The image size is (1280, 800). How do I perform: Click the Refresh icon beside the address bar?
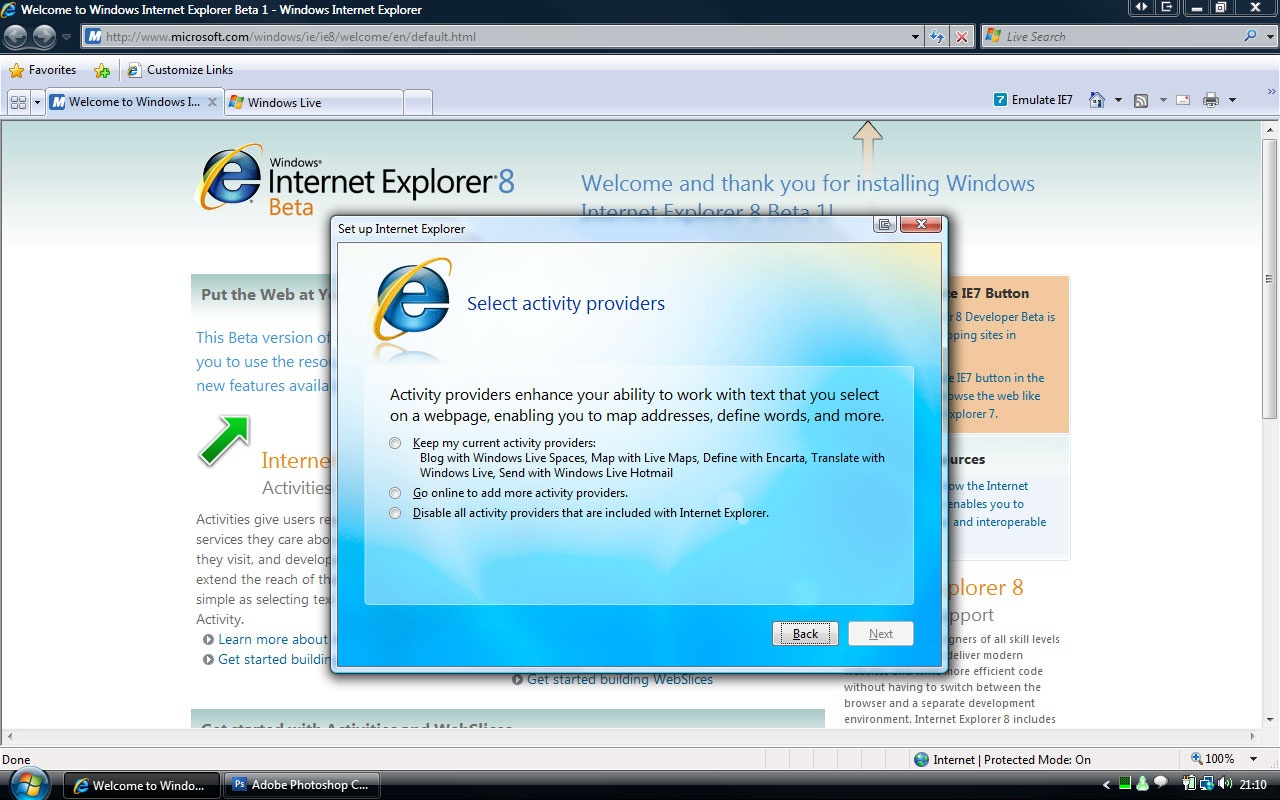(937, 37)
